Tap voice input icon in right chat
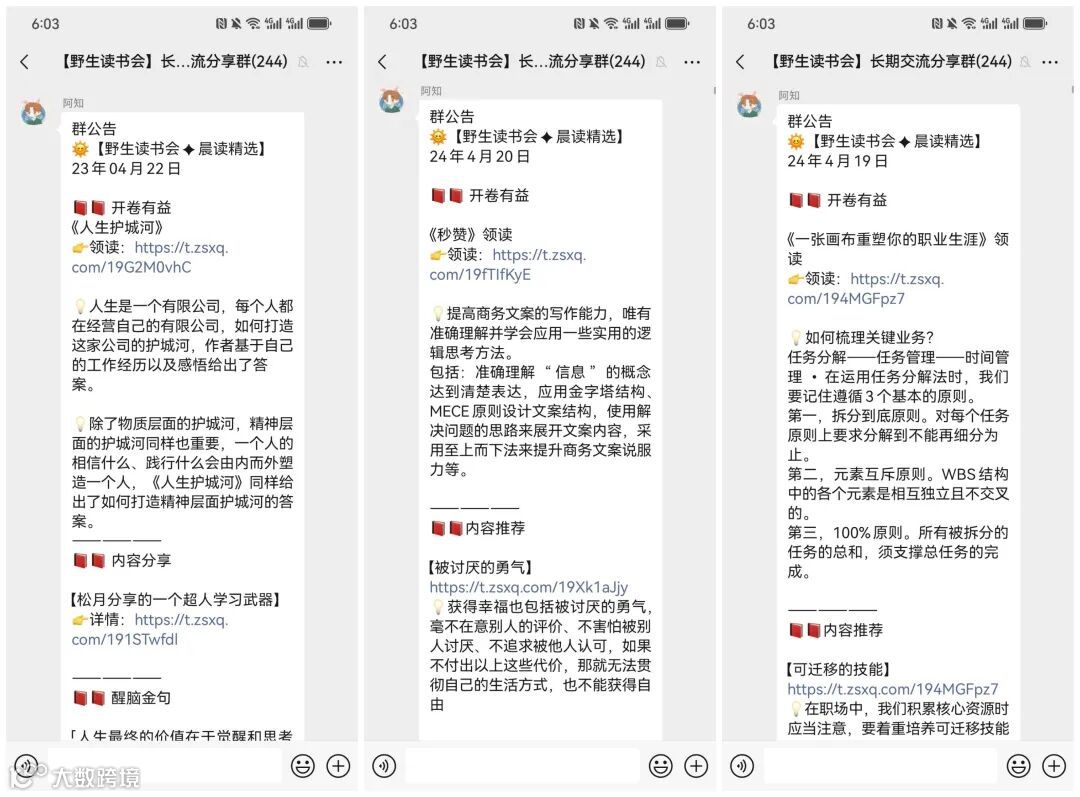The image size is (1080, 797). point(742,766)
